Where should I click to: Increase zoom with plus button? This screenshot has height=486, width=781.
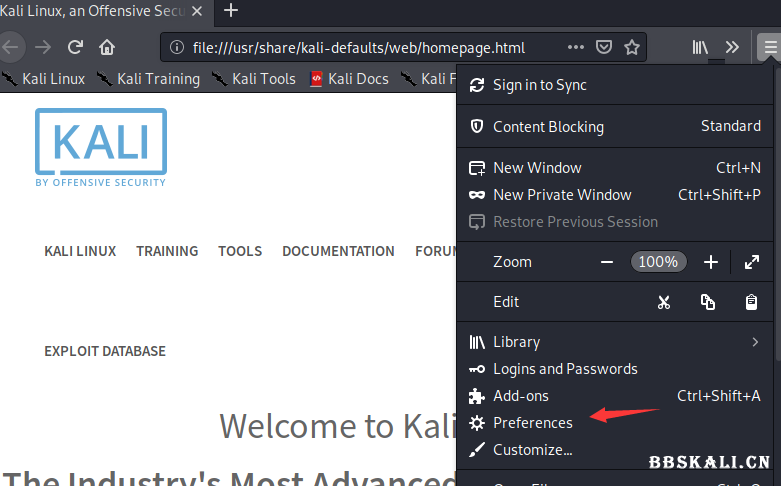click(x=710, y=262)
